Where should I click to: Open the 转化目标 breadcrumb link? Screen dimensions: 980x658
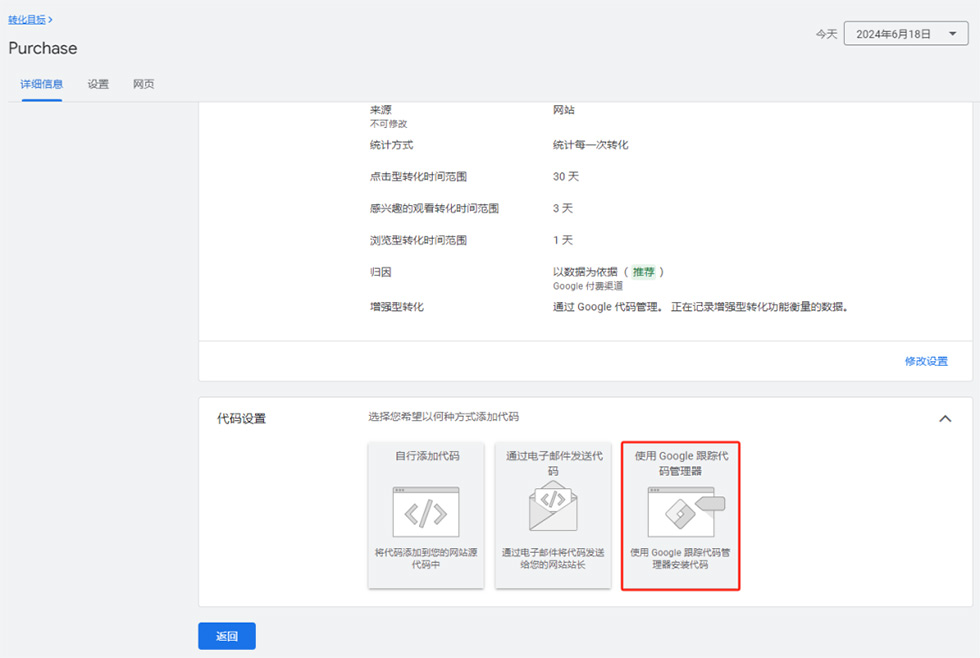pyautogui.click(x=27, y=19)
